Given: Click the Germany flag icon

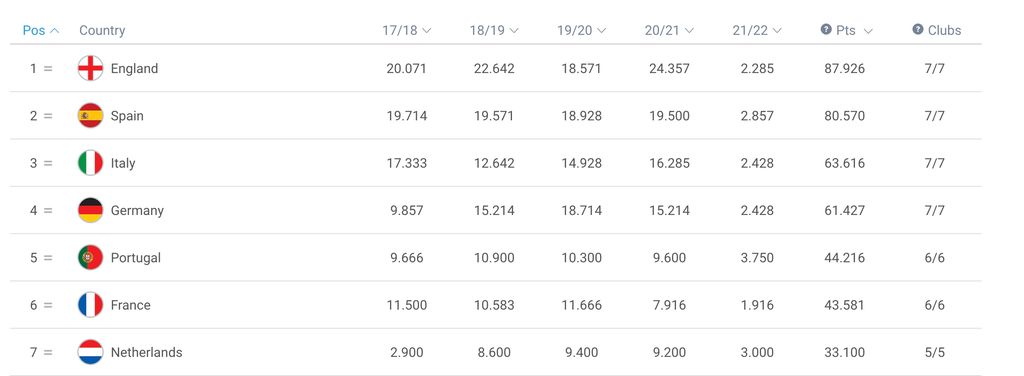Looking at the screenshot, I should coord(90,210).
